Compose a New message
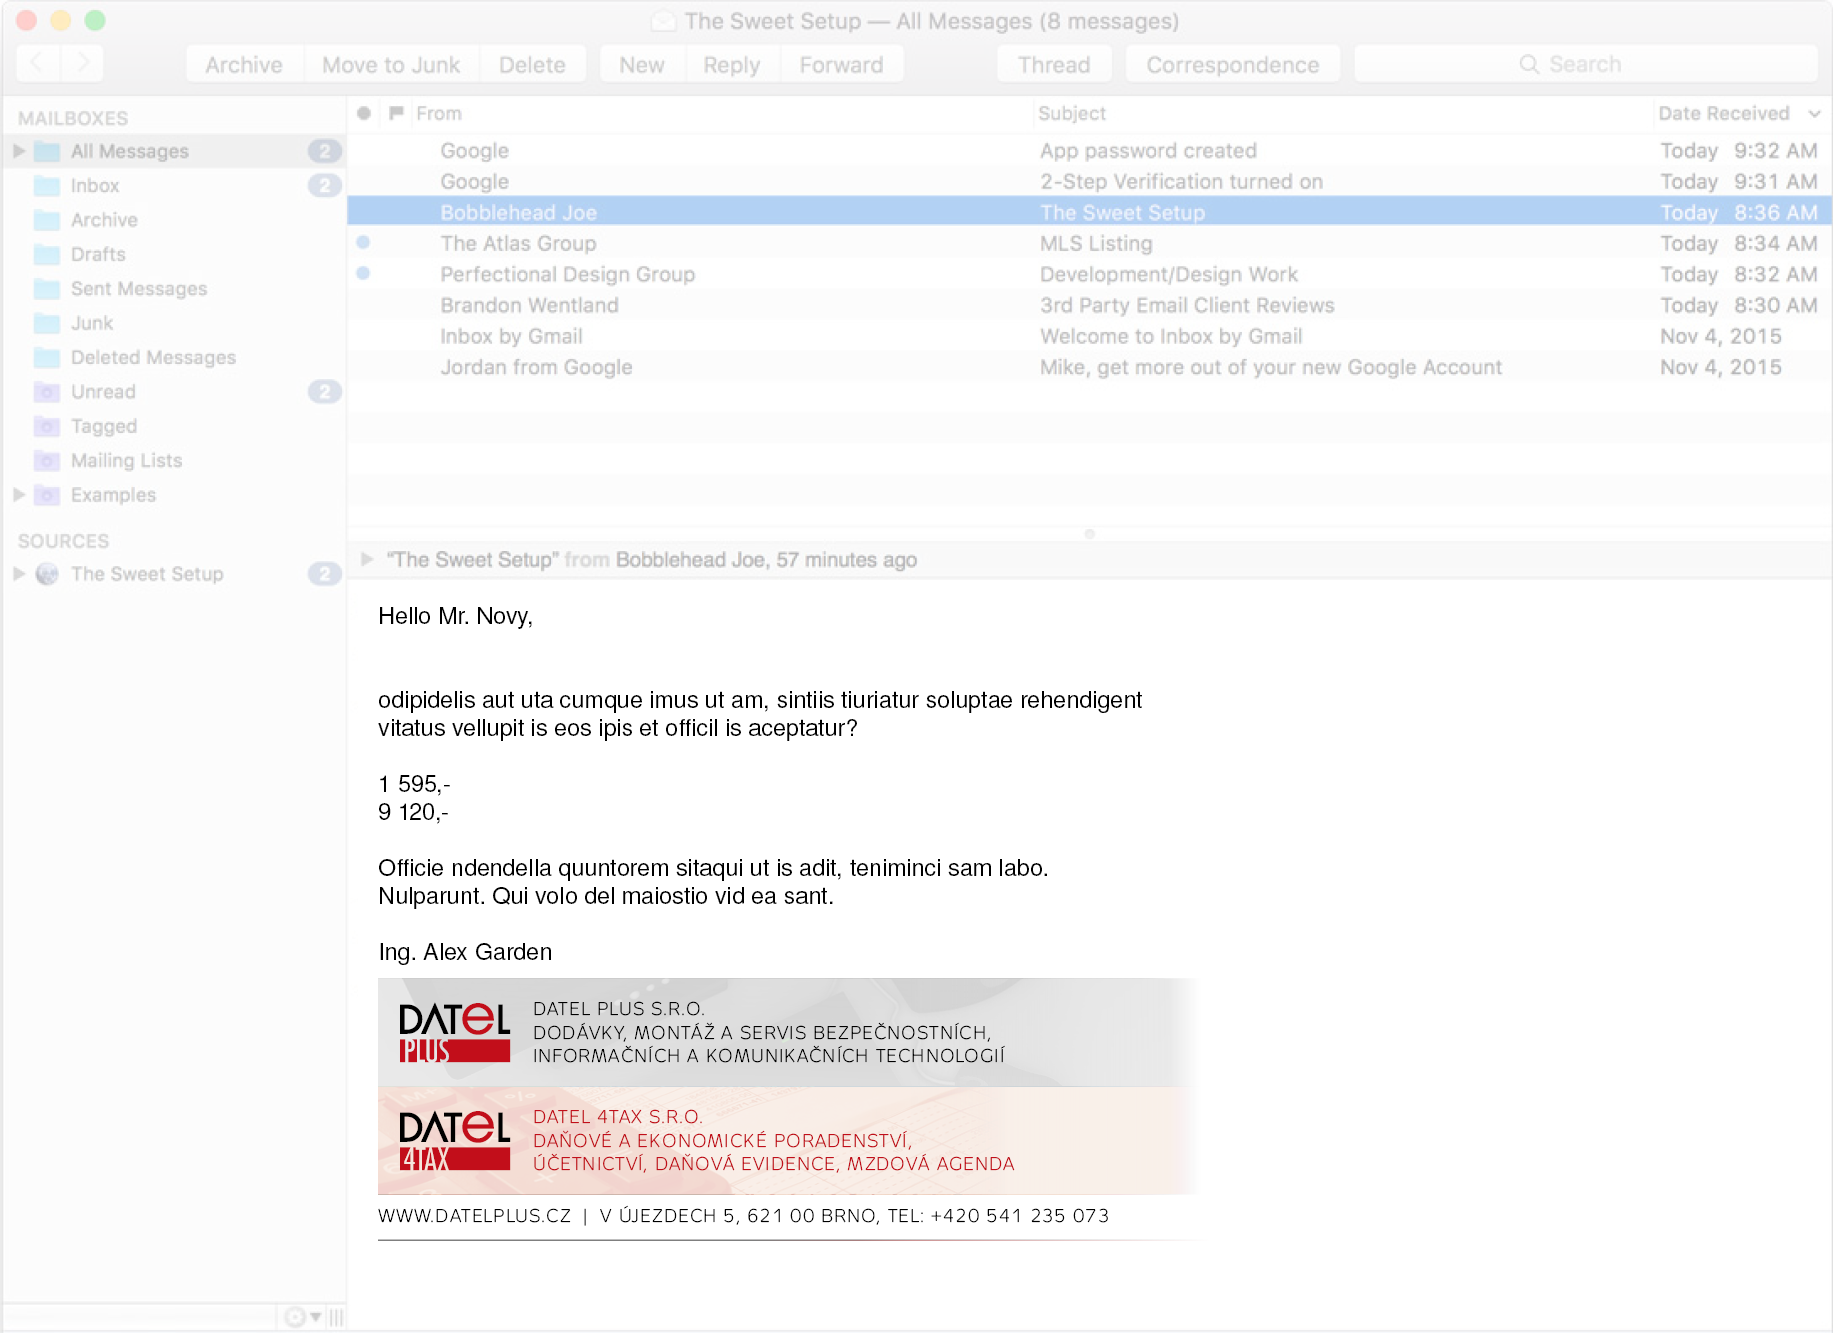1833x1333 pixels. pyautogui.click(x=642, y=64)
